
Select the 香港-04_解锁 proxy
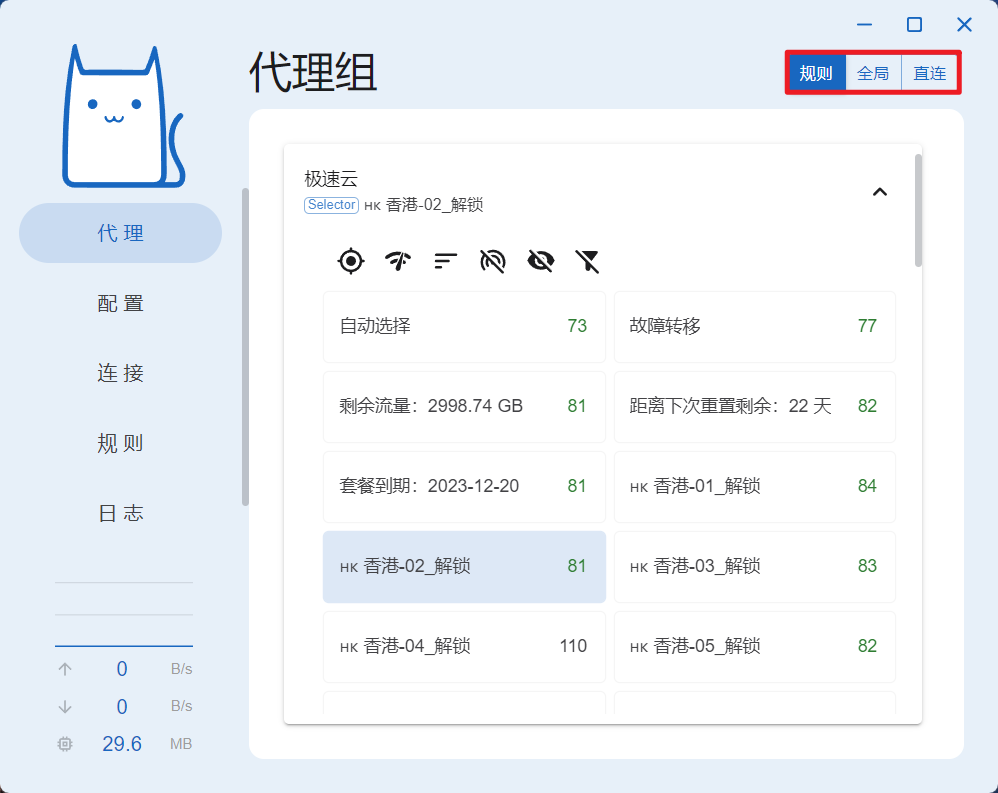pyautogui.click(x=464, y=647)
